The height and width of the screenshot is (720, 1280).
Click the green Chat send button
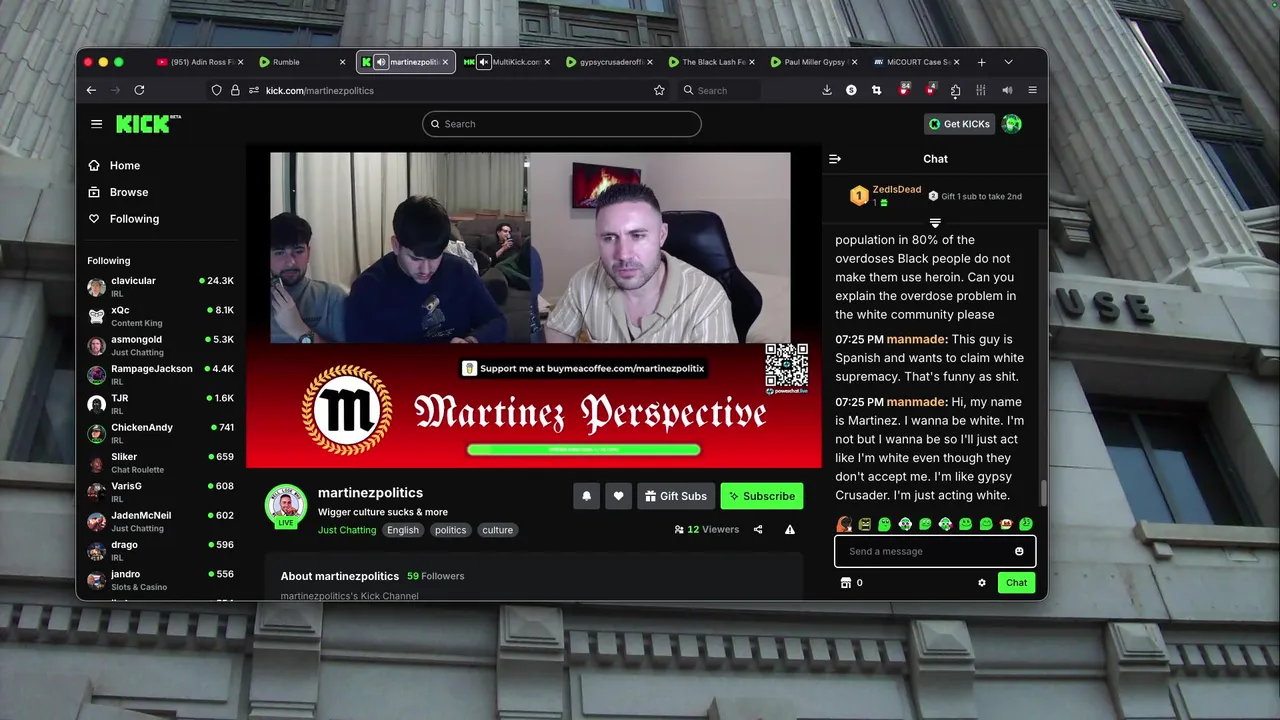tap(1016, 583)
